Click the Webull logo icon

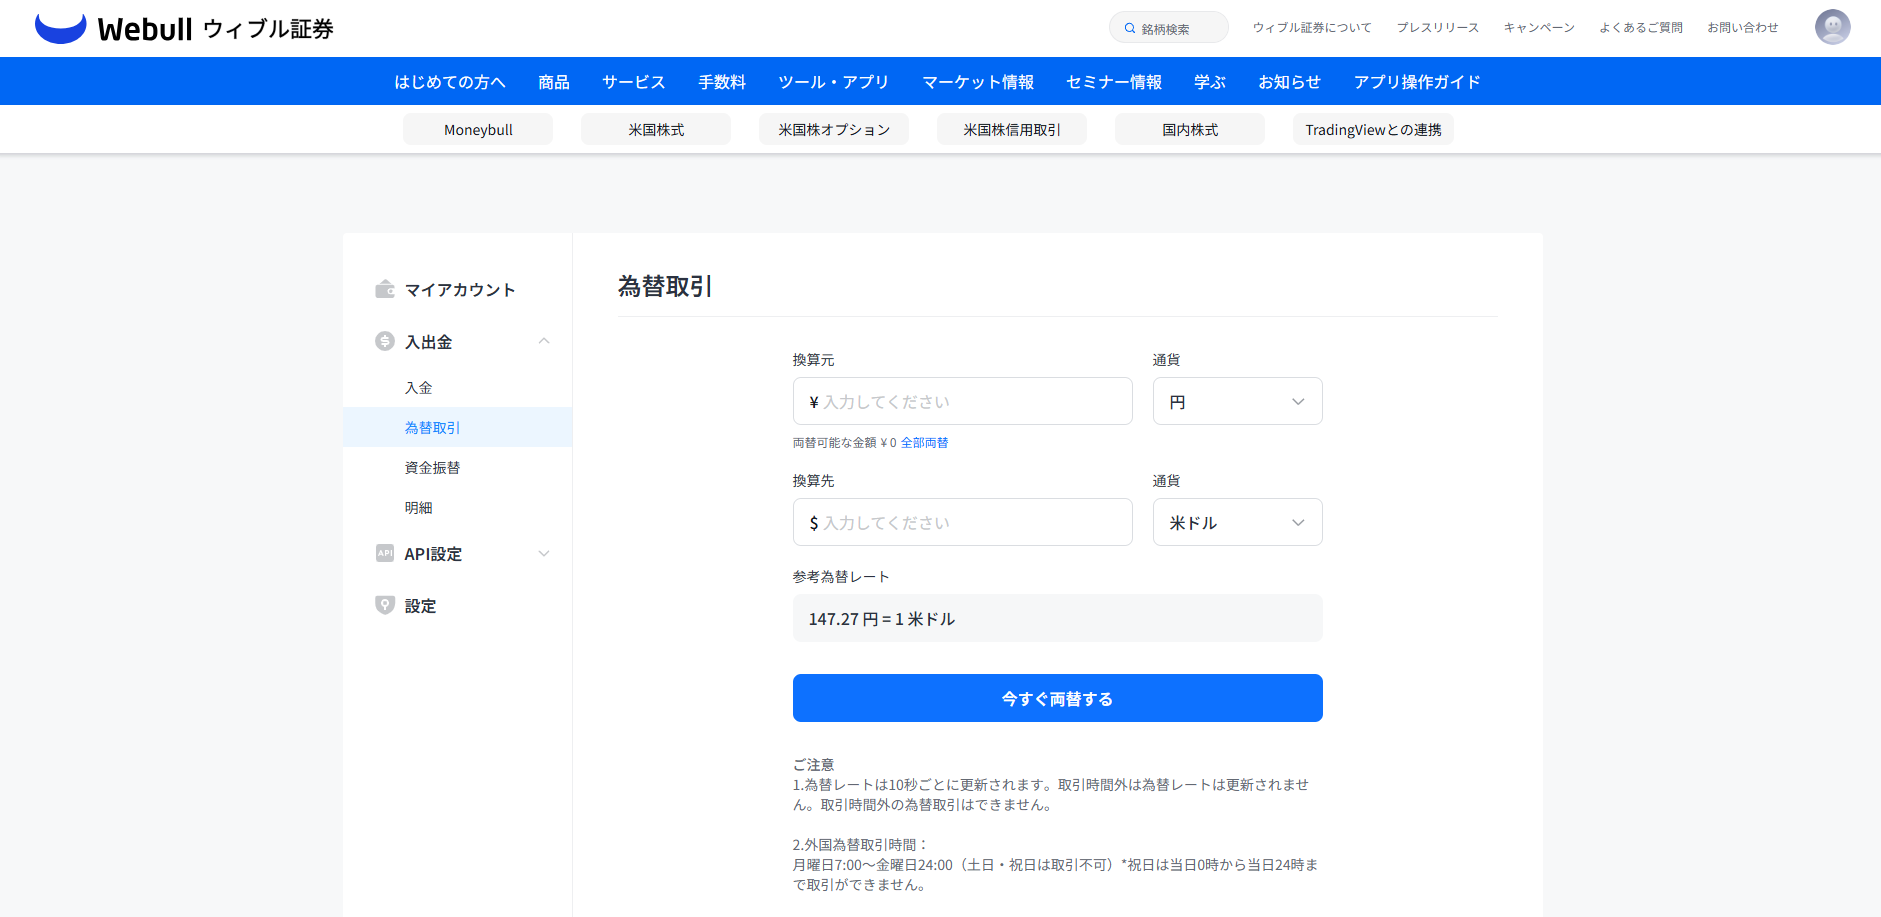tap(60, 28)
